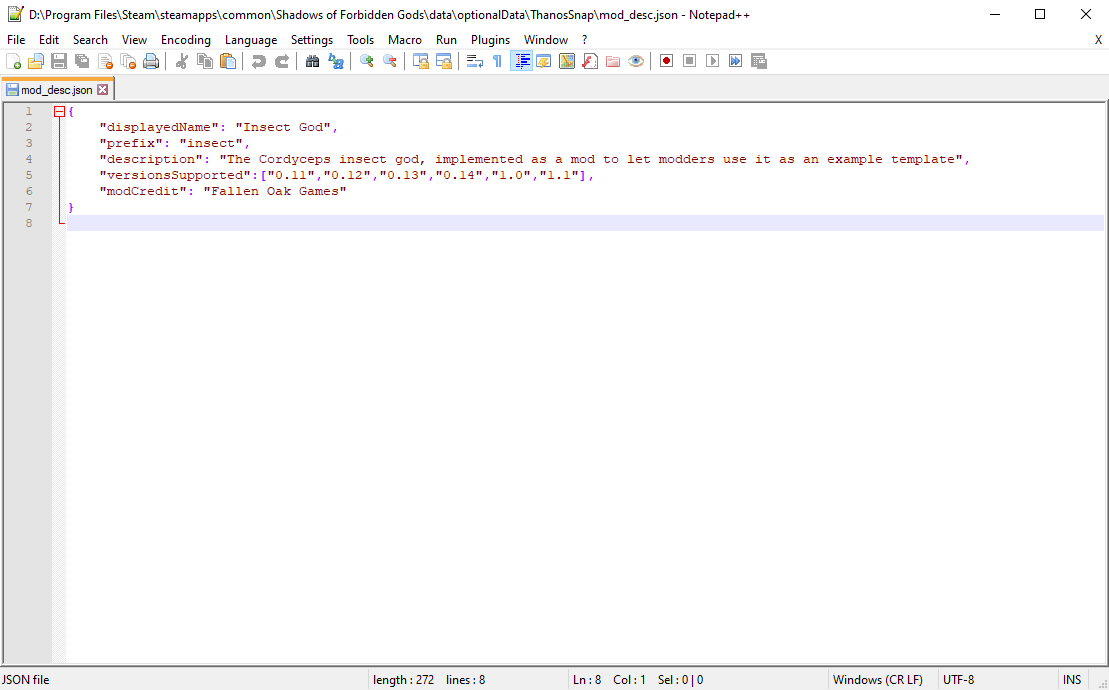Viewport: 1109px width, 690px height.
Task: Open the Language menu
Action: 250,40
